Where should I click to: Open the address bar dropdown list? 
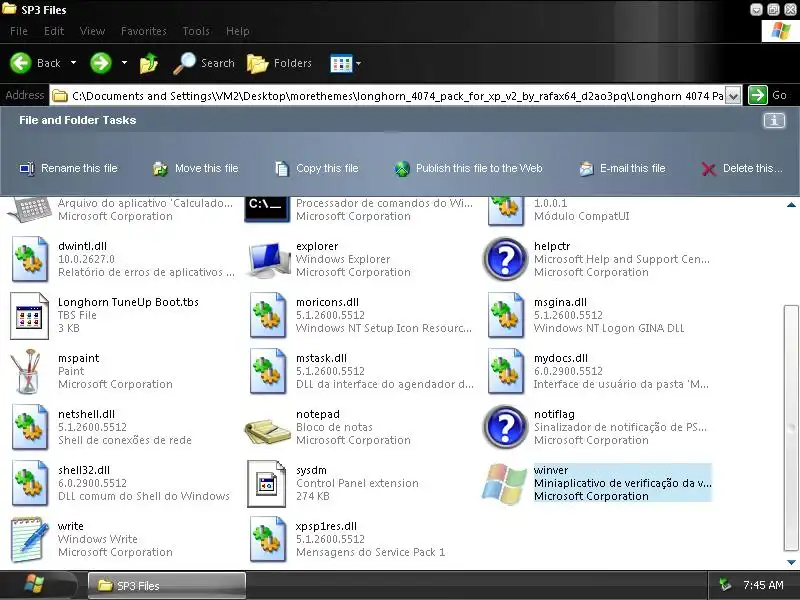coord(733,96)
